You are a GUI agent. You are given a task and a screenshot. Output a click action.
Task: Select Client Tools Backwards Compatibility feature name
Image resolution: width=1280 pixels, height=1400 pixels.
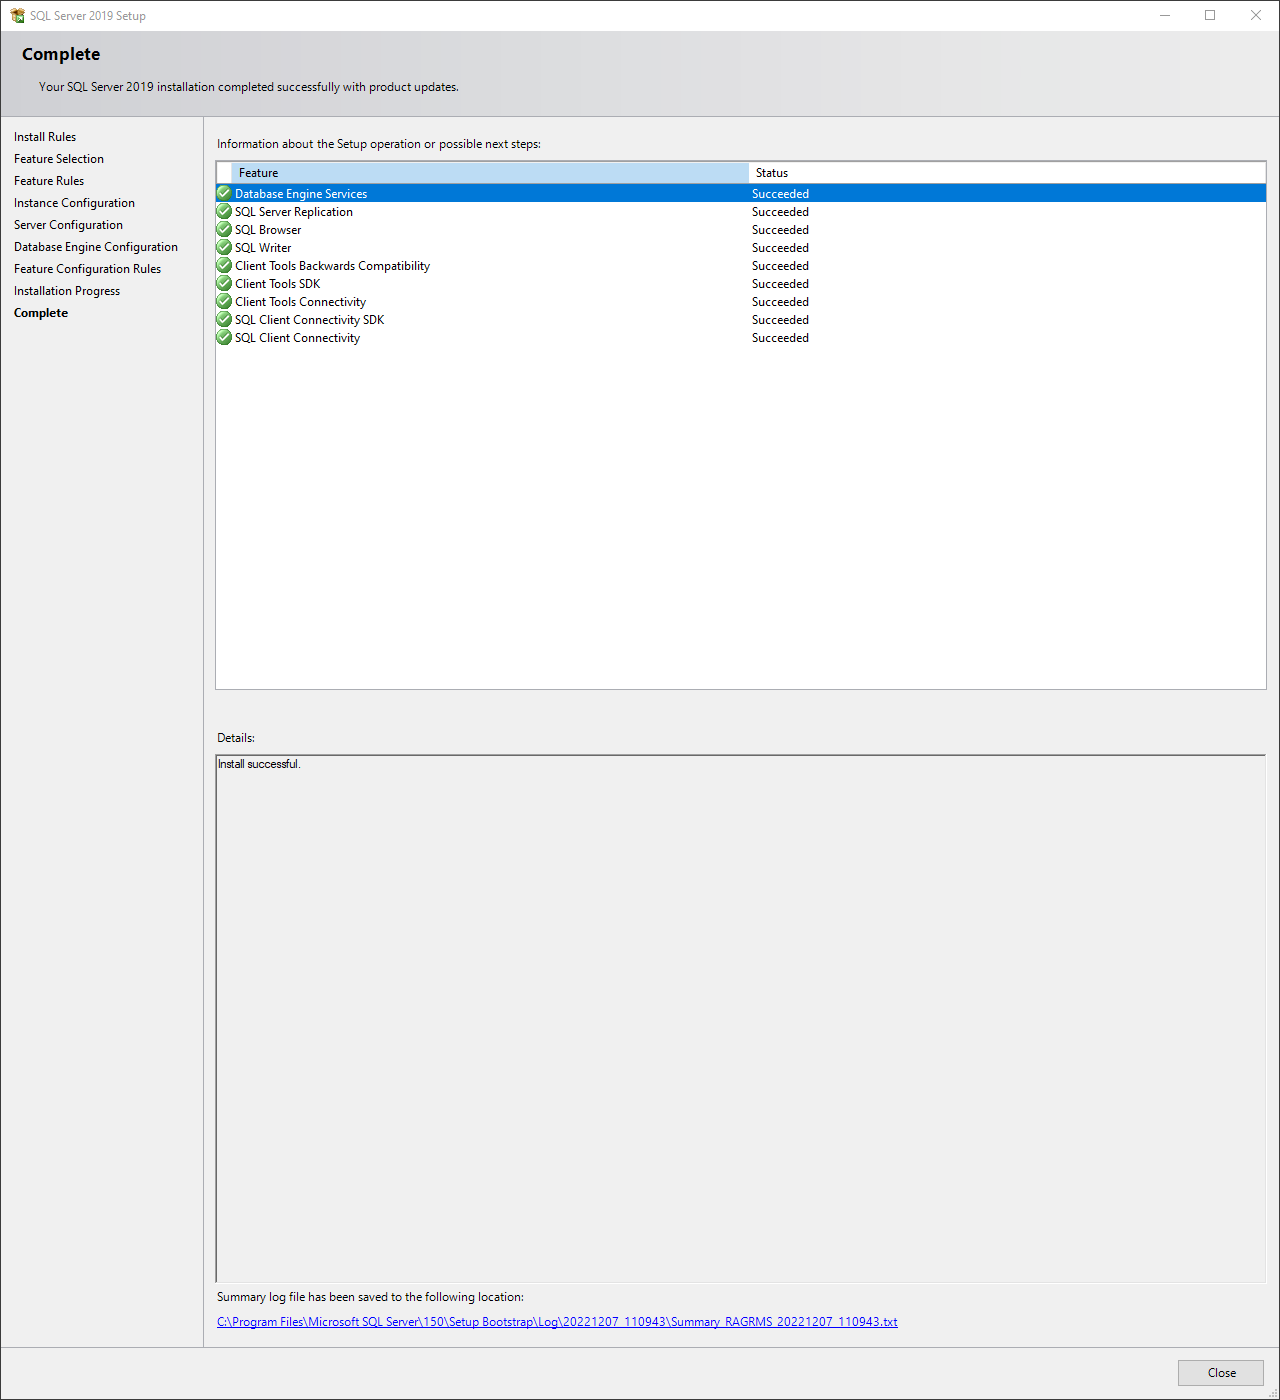tap(332, 266)
